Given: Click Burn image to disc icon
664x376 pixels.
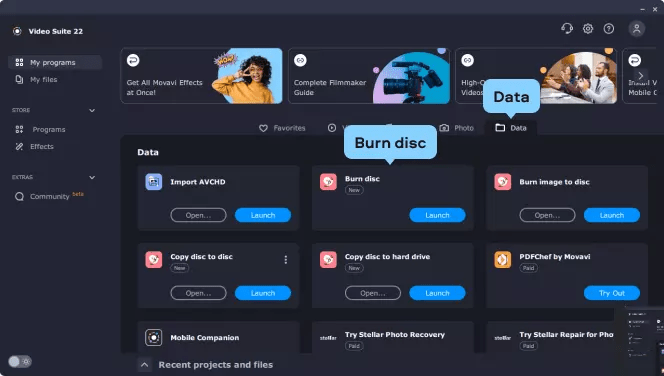Looking at the screenshot, I should coord(503,182).
